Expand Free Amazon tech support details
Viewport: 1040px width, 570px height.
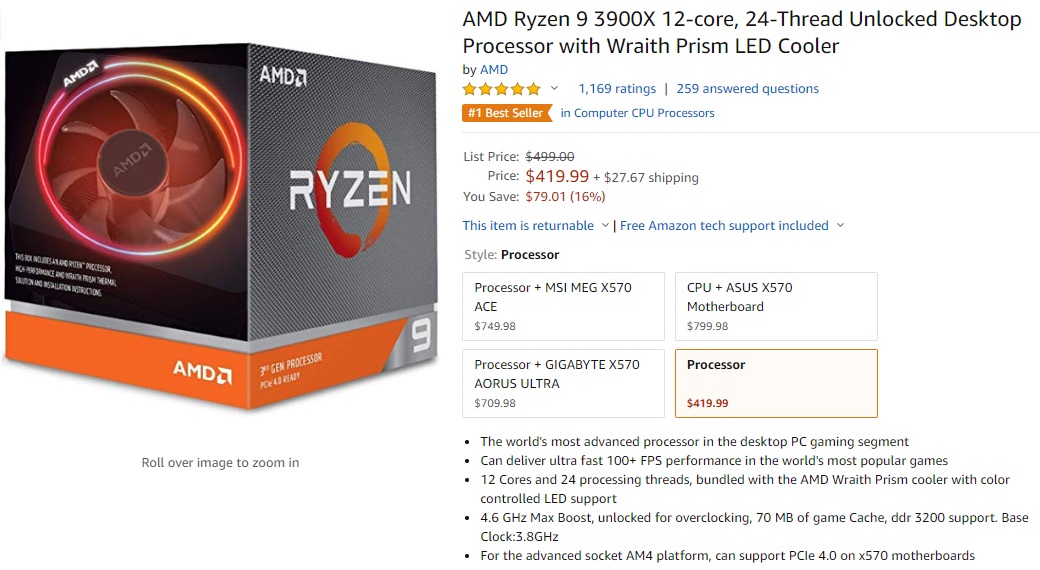pos(840,226)
